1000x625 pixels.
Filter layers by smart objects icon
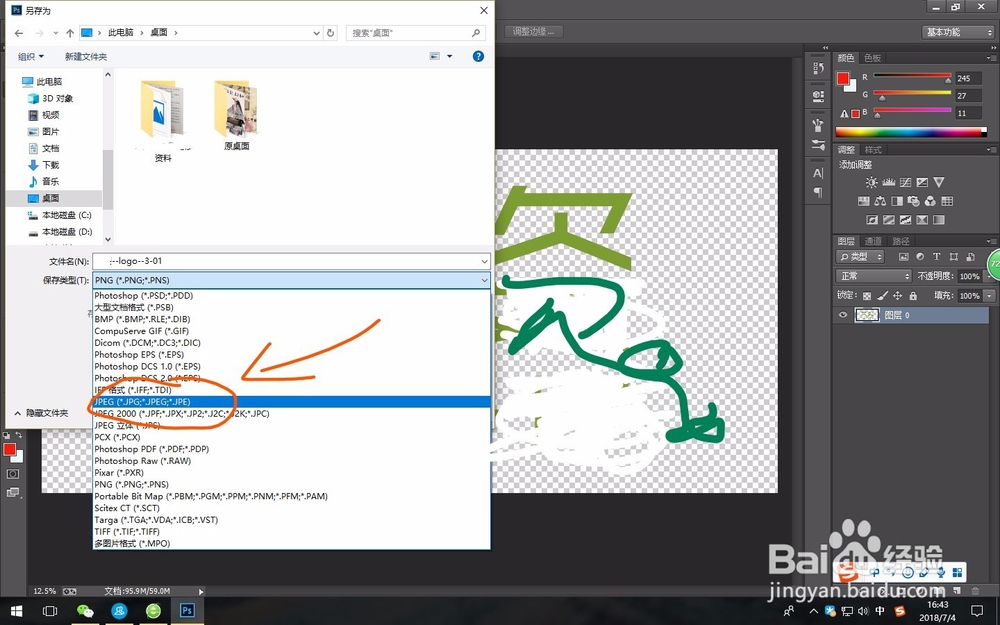(970, 256)
